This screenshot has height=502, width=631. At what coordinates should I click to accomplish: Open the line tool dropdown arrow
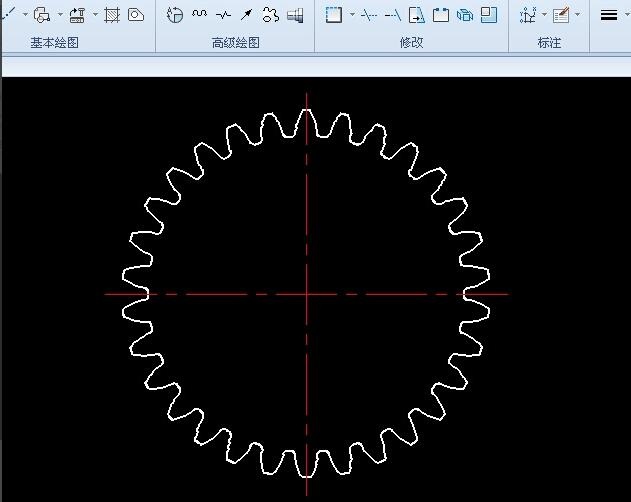pyautogui.click(x=25, y=15)
